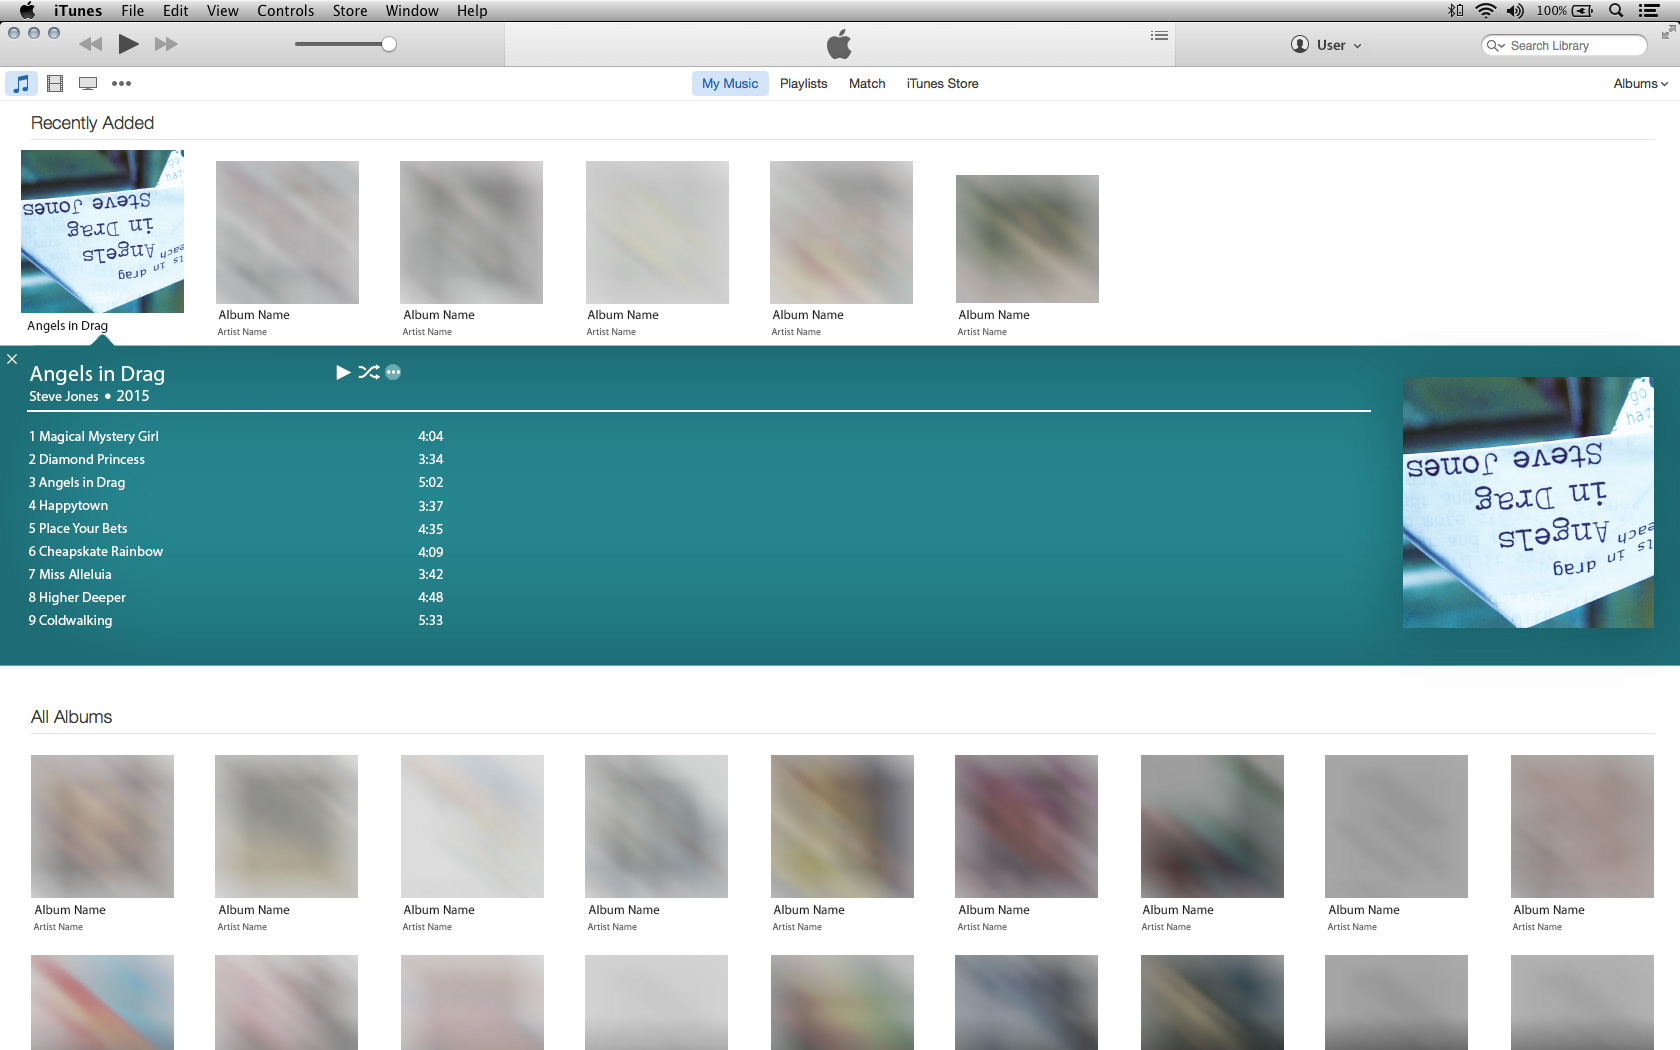
Task: Open second album in Recently Added
Action: click(x=287, y=232)
